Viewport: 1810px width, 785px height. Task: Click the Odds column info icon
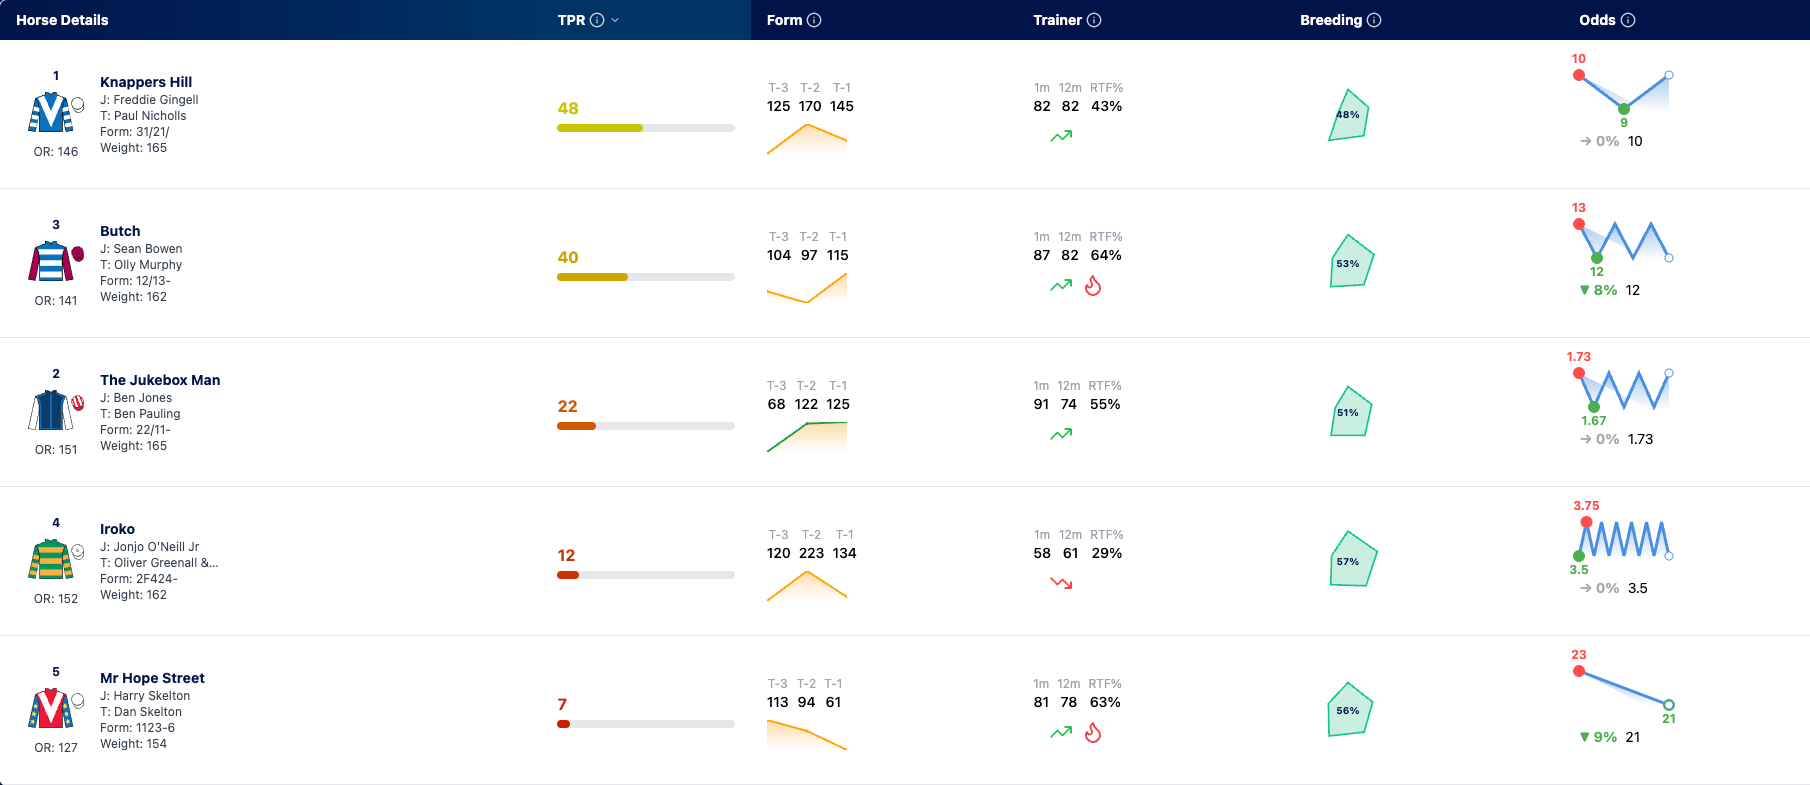(1628, 20)
